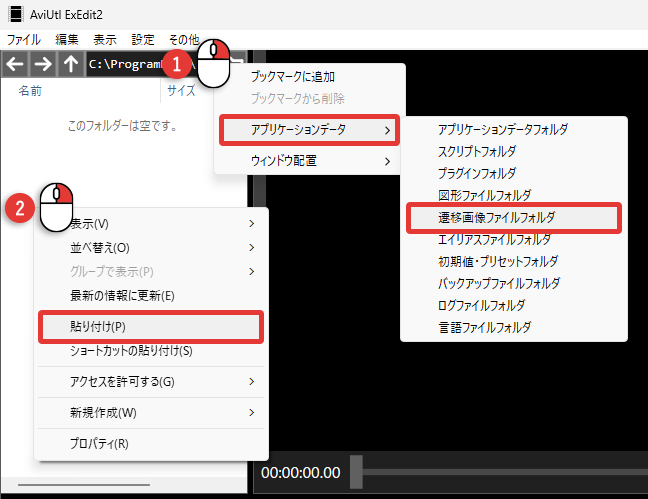This screenshot has width=648, height=499.
Task: Open the 編集 menu
Action: [x=68, y=39]
